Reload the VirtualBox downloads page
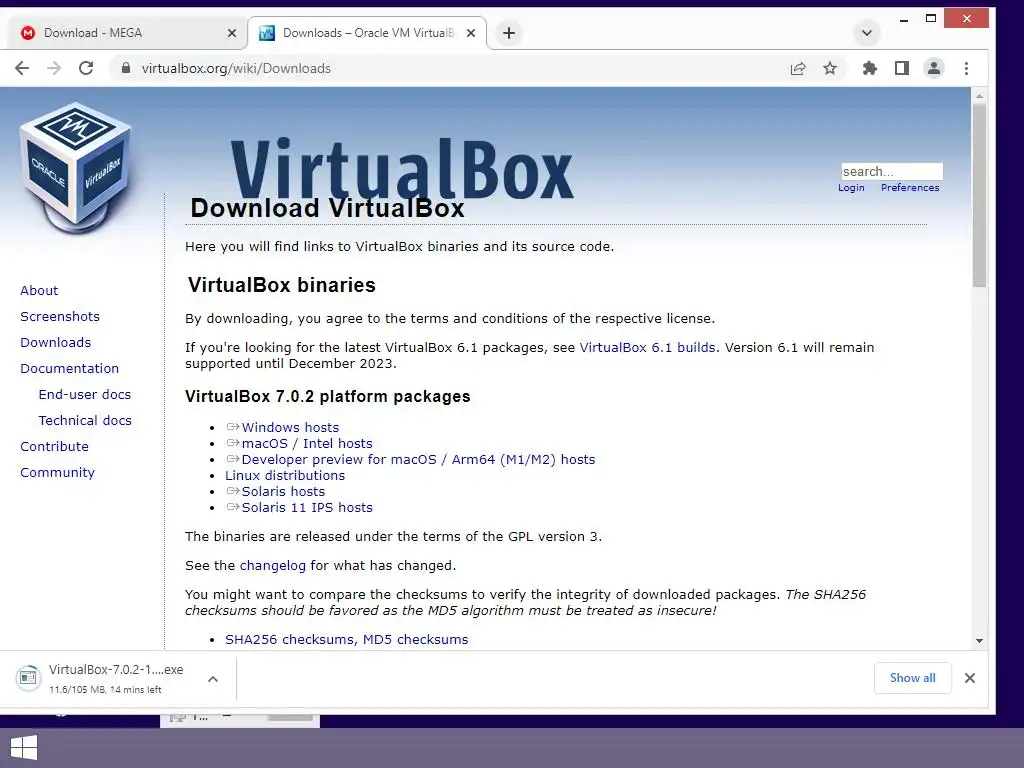Image resolution: width=1024 pixels, height=768 pixels. (86, 68)
